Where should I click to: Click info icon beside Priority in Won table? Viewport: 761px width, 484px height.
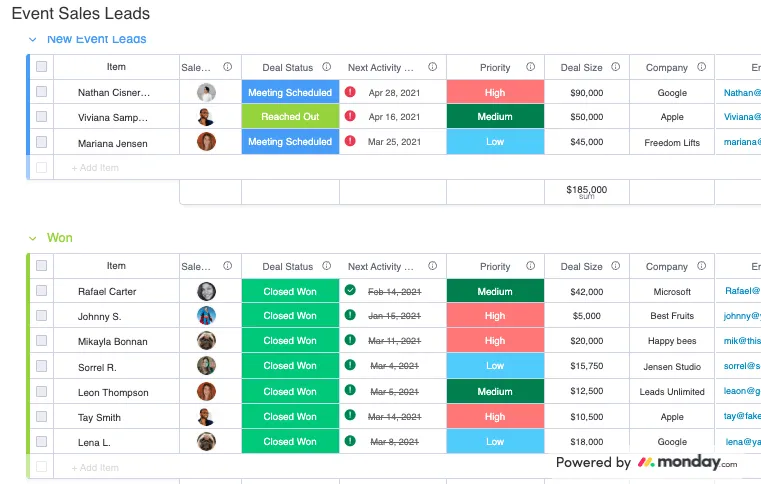tap(530, 266)
